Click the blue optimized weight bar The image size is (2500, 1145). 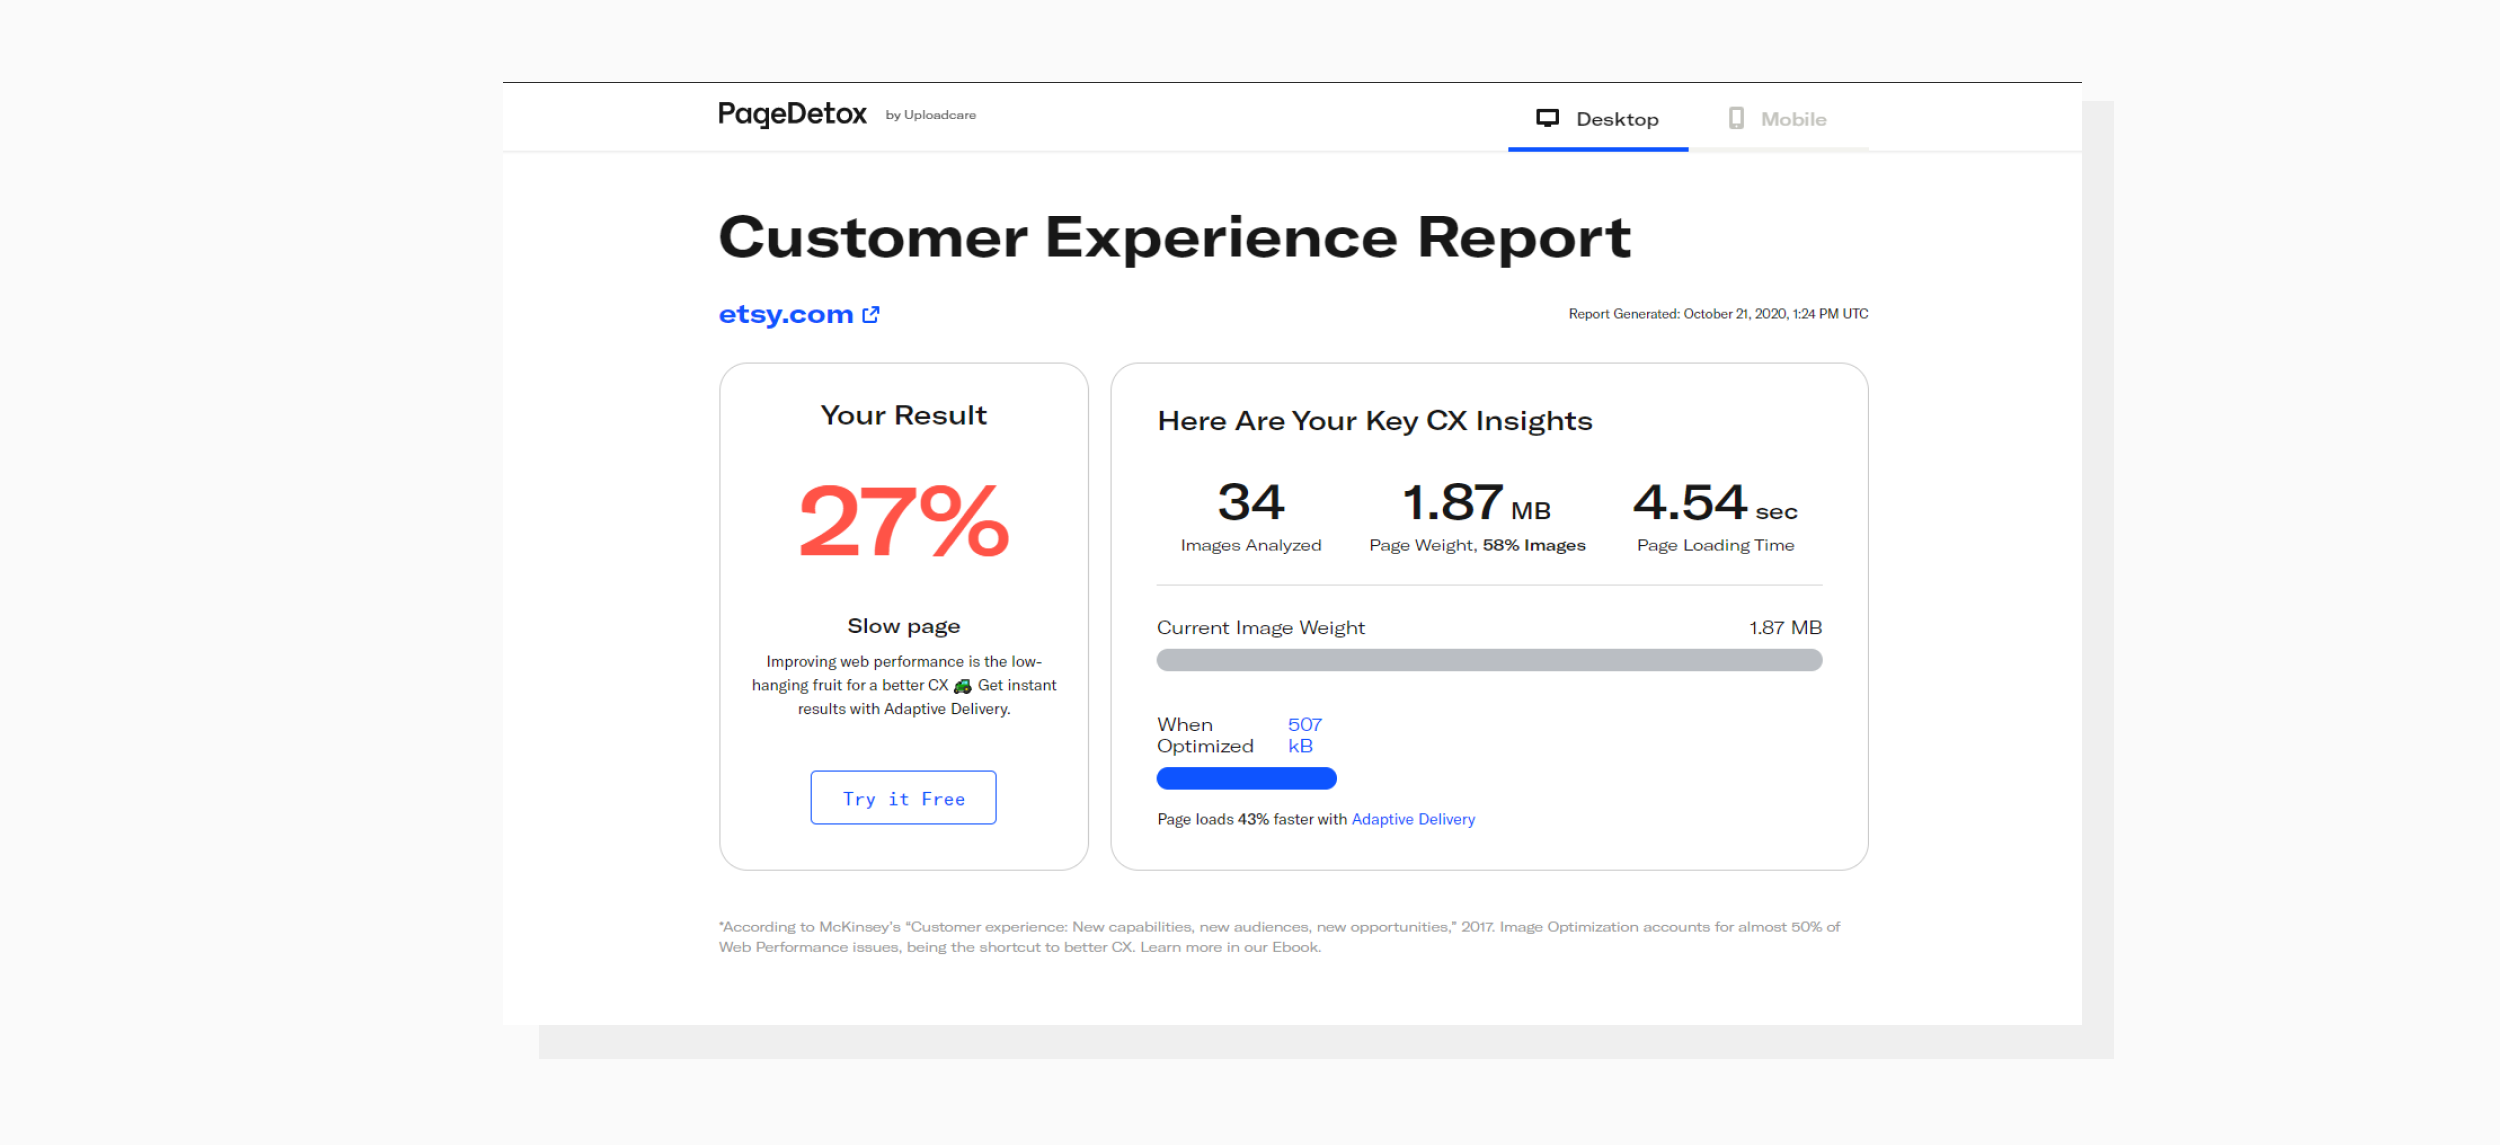(1246, 777)
